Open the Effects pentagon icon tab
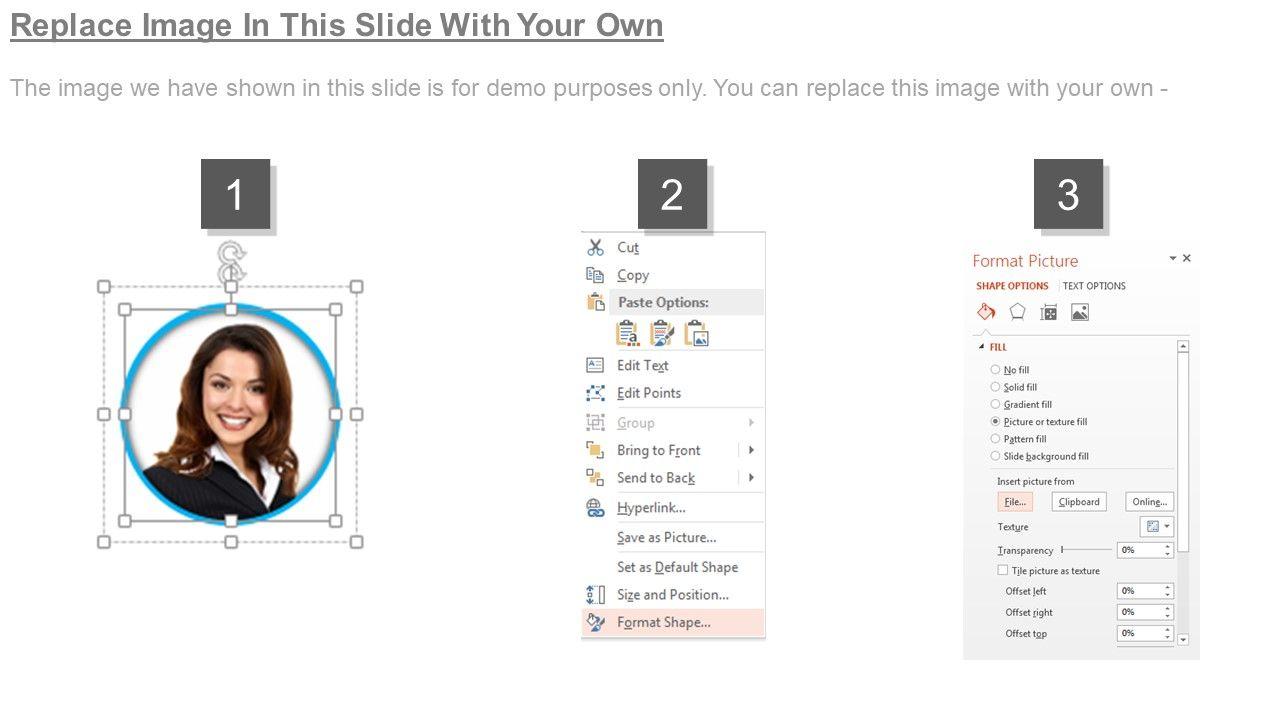Image resolution: width=1280 pixels, height=720 pixels. [x=1017, y=312]
